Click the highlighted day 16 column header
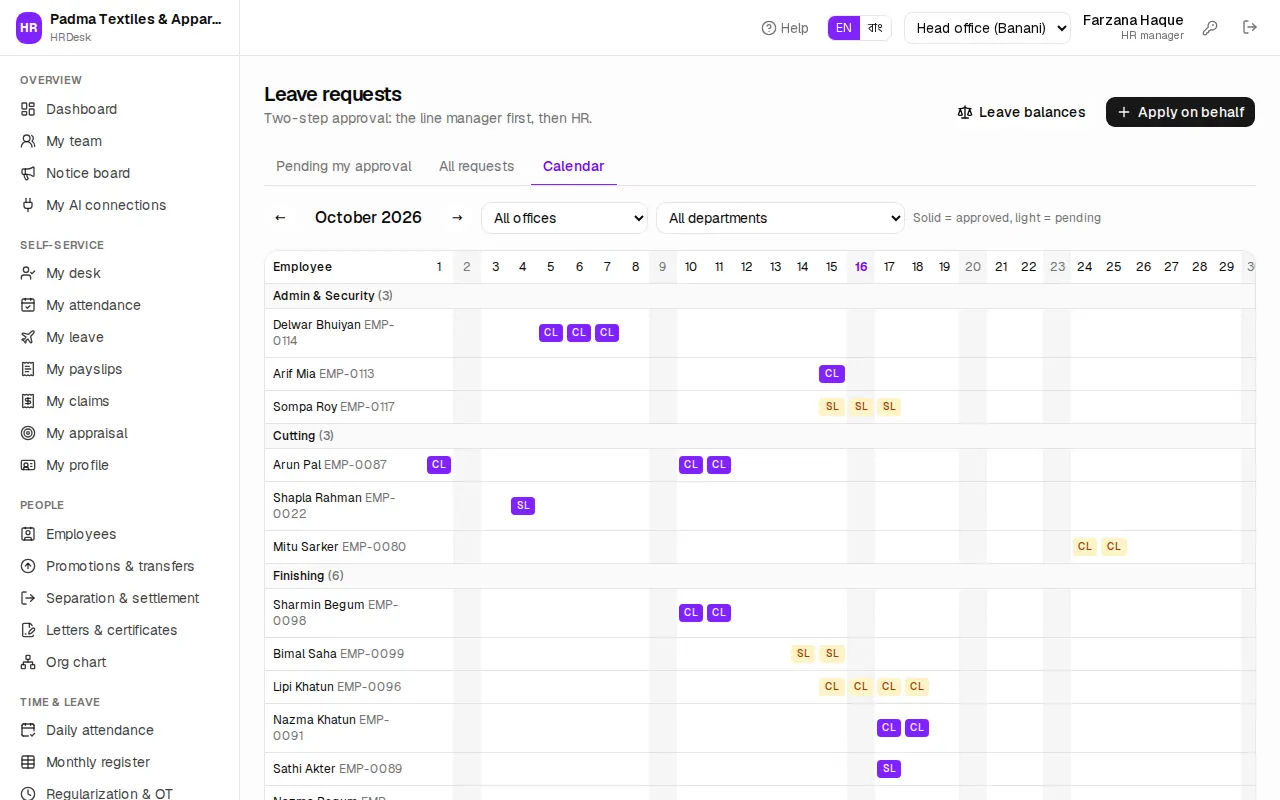Image resolution: width=1280 pixels, height=800 pixels. [861, 267]
